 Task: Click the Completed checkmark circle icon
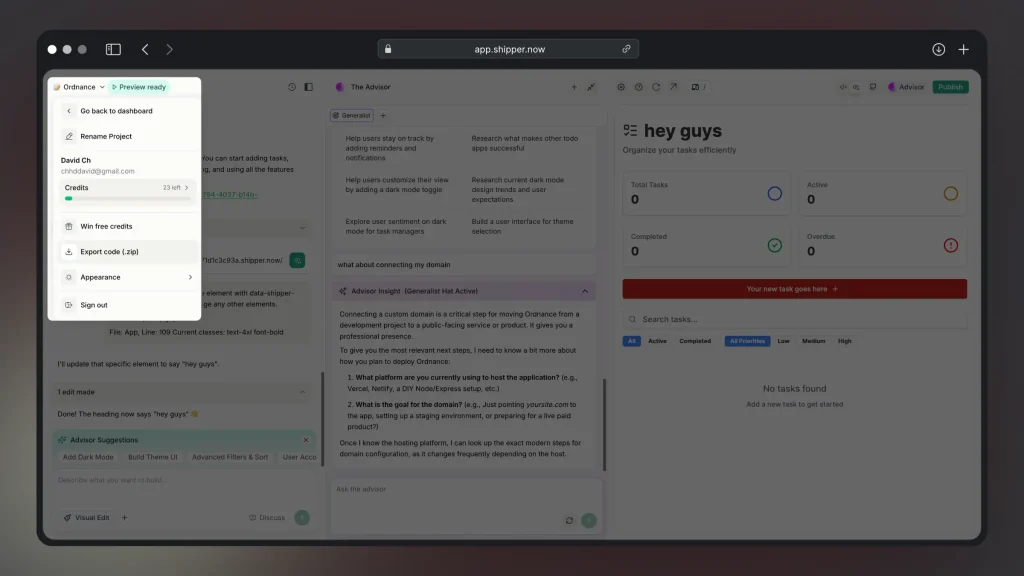click(775, 246)
